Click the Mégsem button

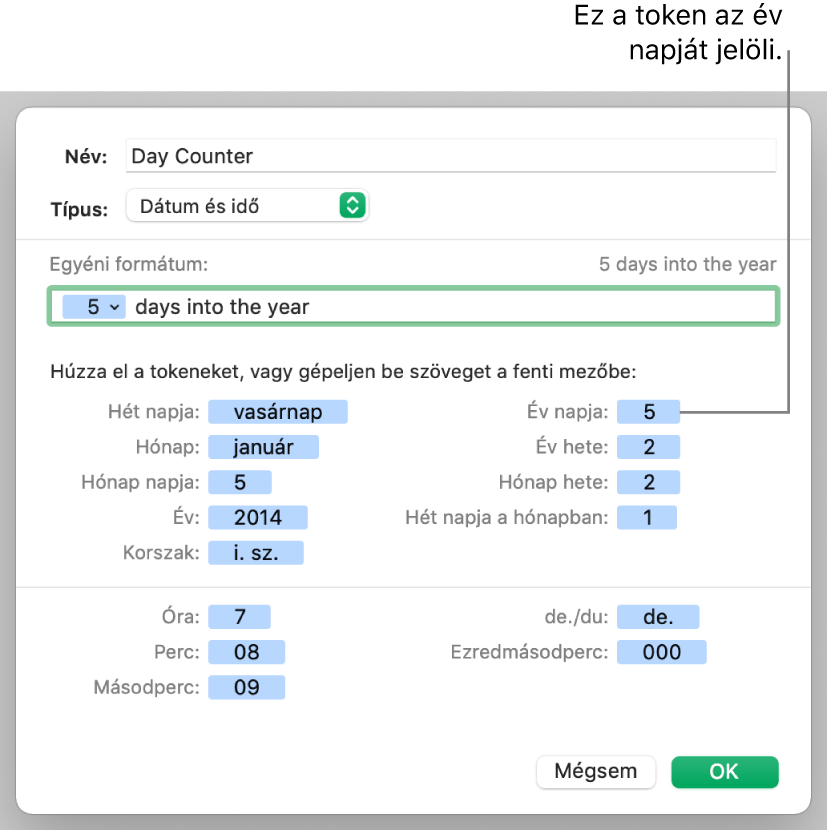596,772
